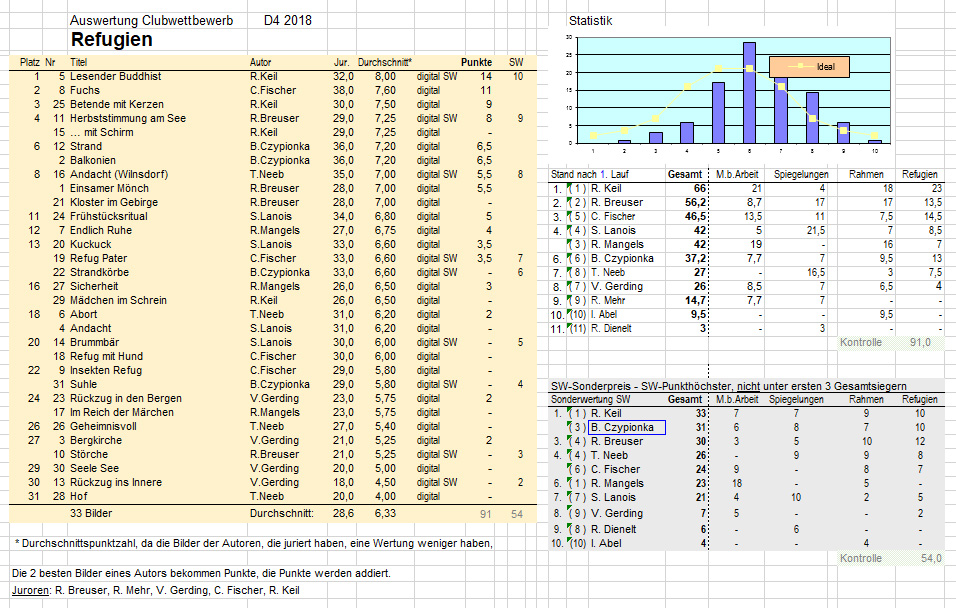
Task: Select the 'Kuckuck' title cell
Action: coord(91,245)
